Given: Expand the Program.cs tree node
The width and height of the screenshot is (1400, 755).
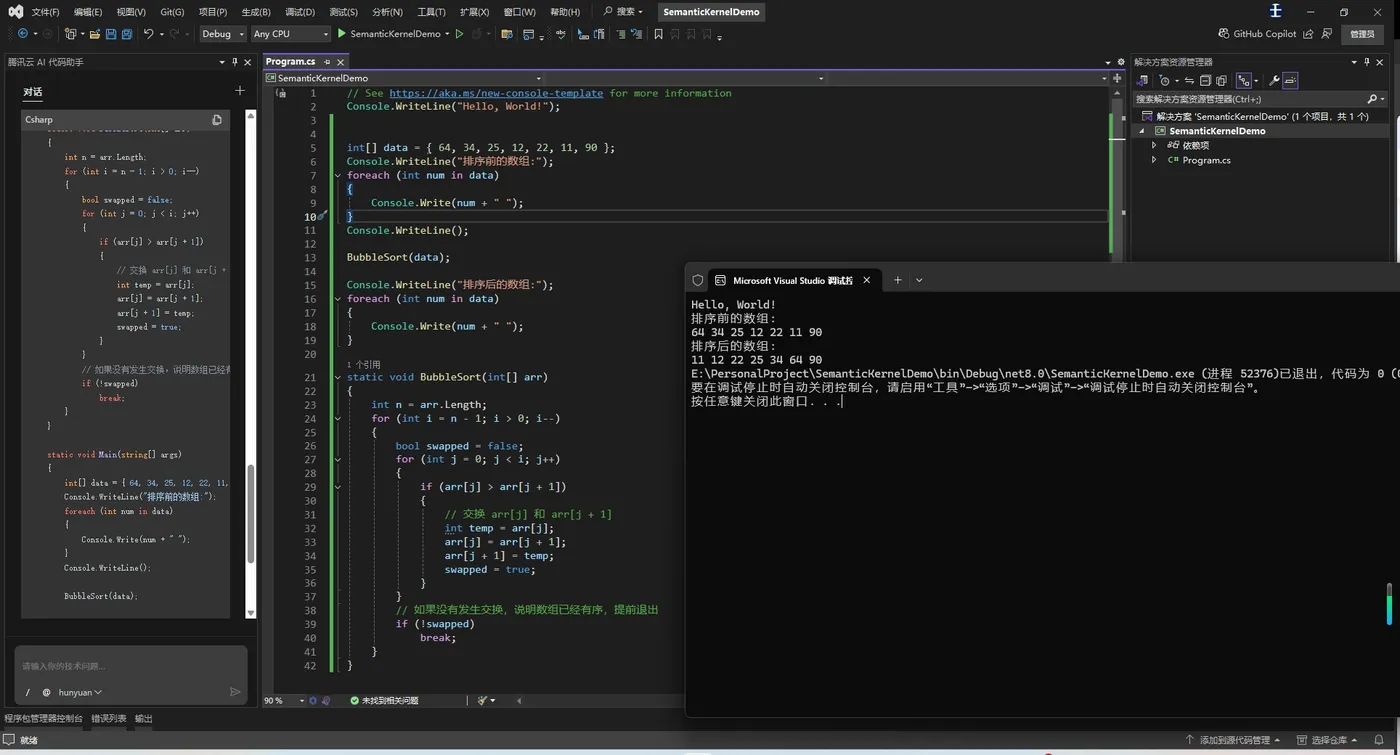Looking at the screenshot, I should pos(1154,160).
